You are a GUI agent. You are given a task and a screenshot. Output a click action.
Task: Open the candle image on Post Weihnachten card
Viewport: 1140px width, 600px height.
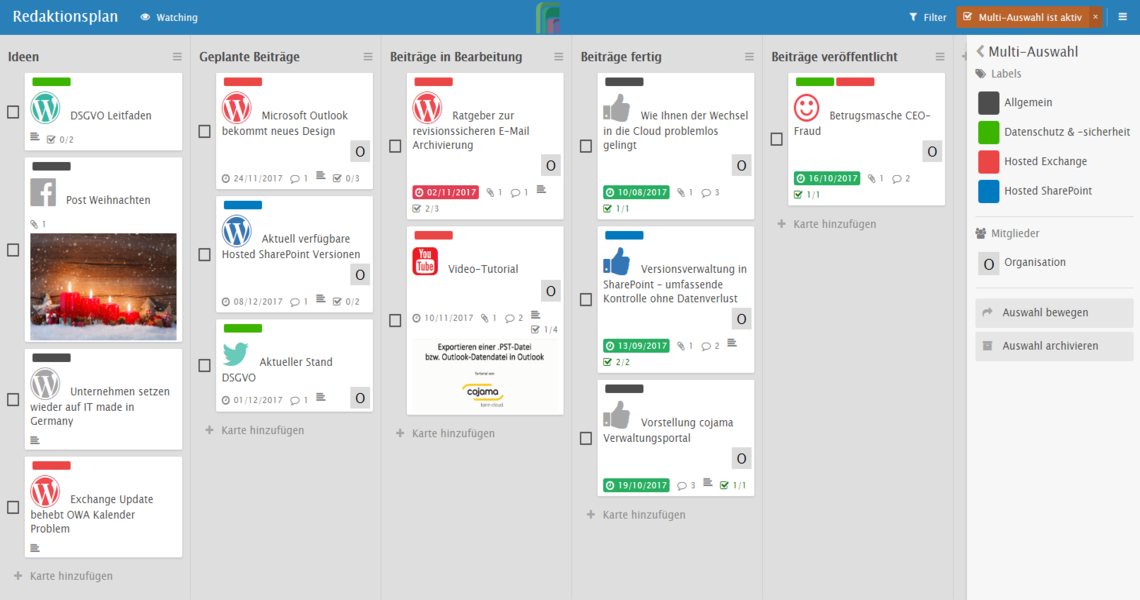point(103,286)
